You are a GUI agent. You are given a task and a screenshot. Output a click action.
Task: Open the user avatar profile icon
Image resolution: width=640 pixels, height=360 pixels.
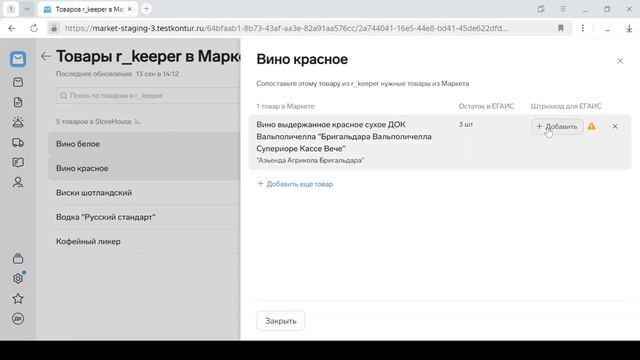tap(18, 319)
